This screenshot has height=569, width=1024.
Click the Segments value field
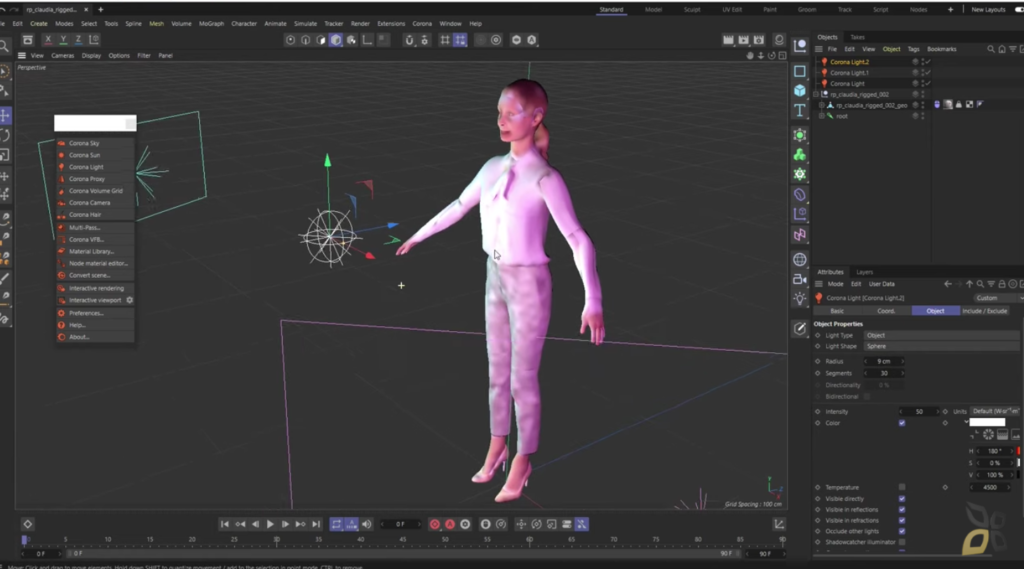pyautogui.click(x=884, y=373)
